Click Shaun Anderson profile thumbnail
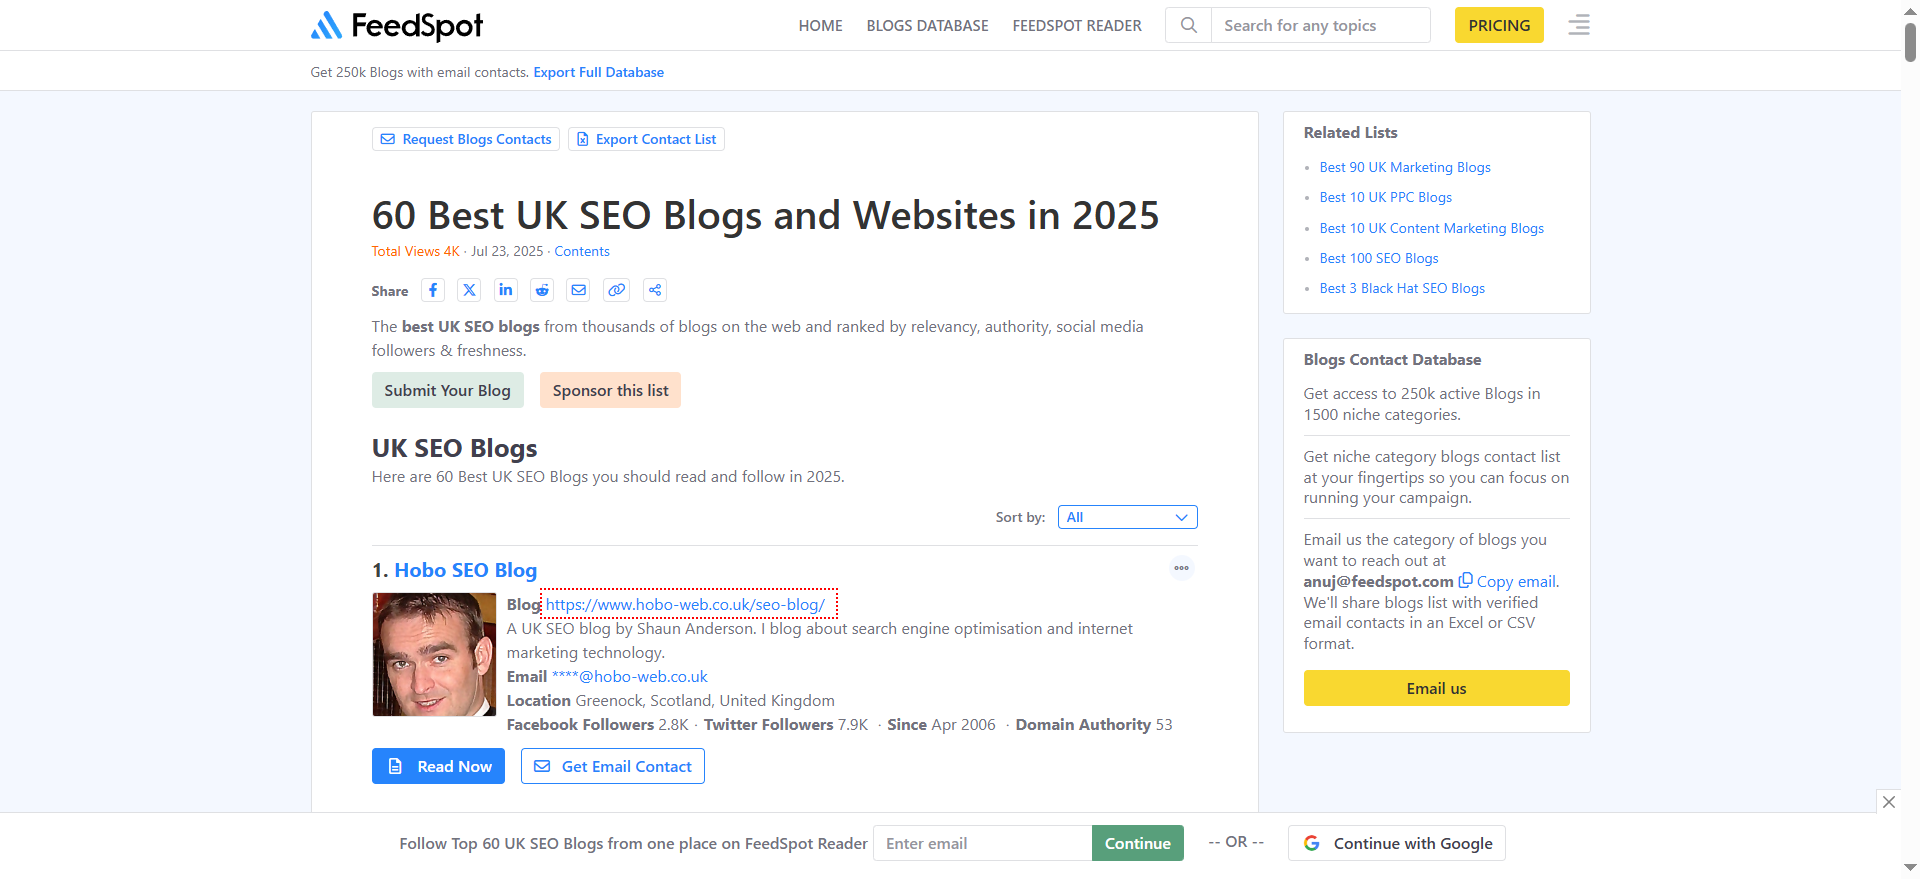Screen dimensions: 1920x879 (434, 654)
